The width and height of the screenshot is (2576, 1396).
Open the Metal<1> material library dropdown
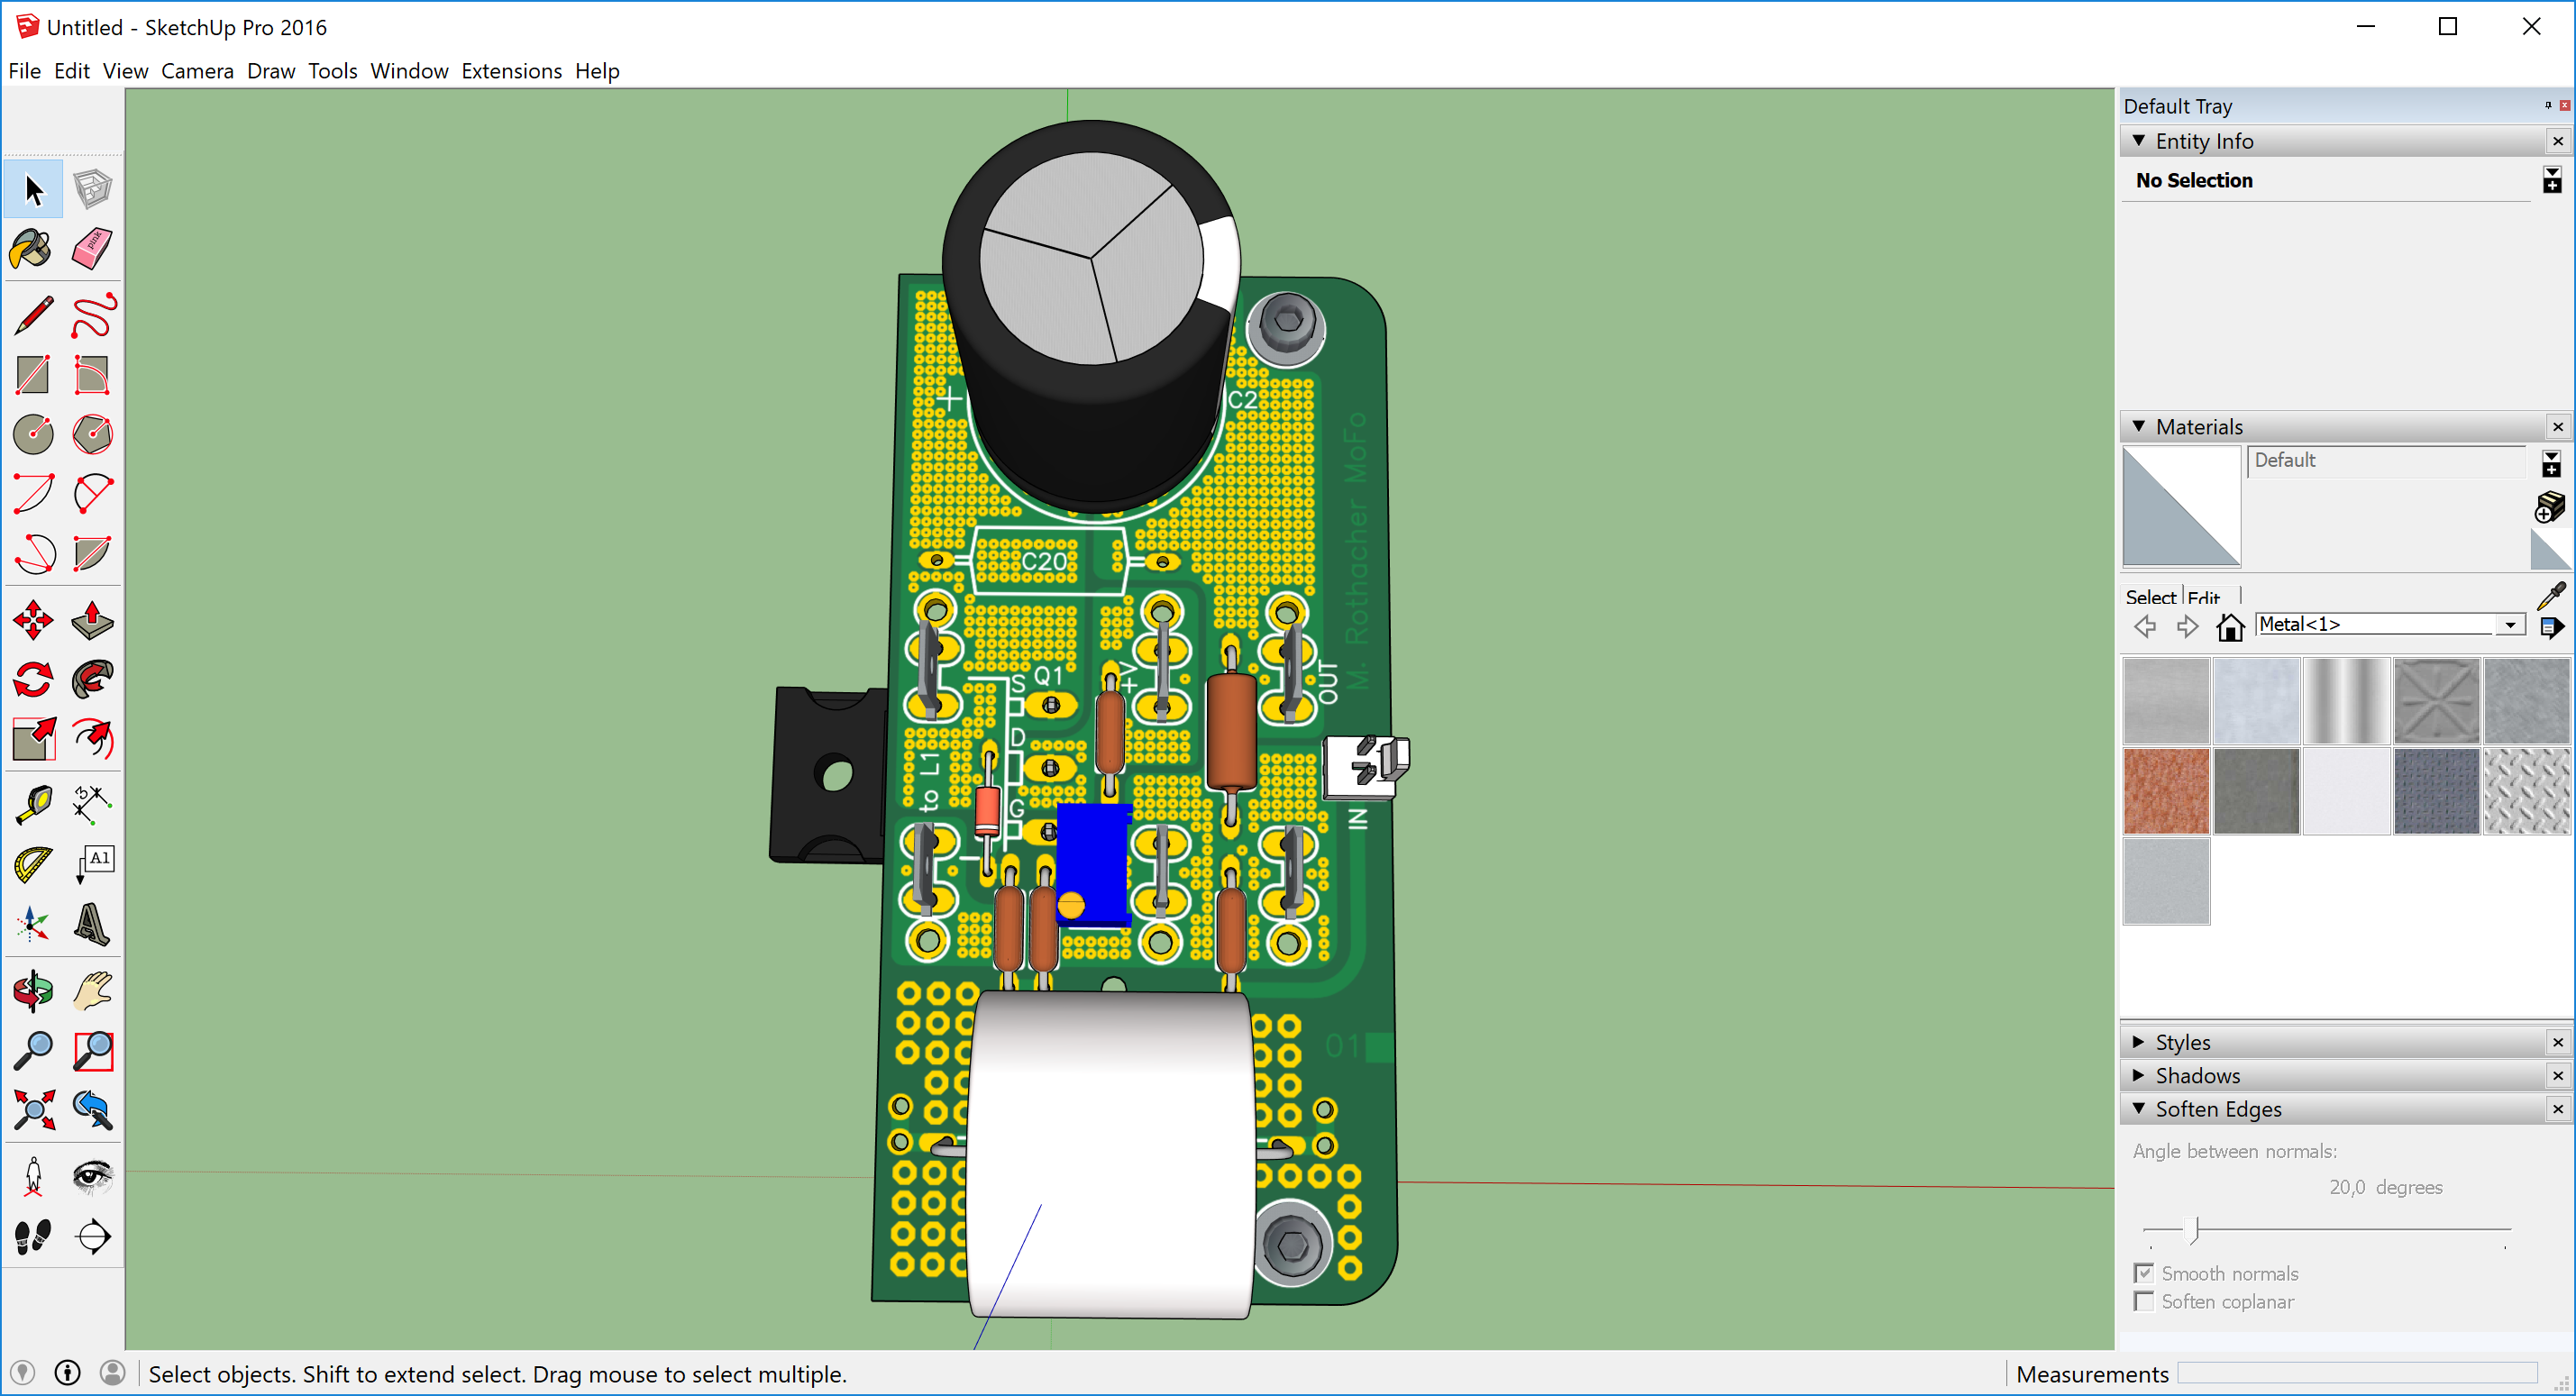click(x=2511, y=625)
